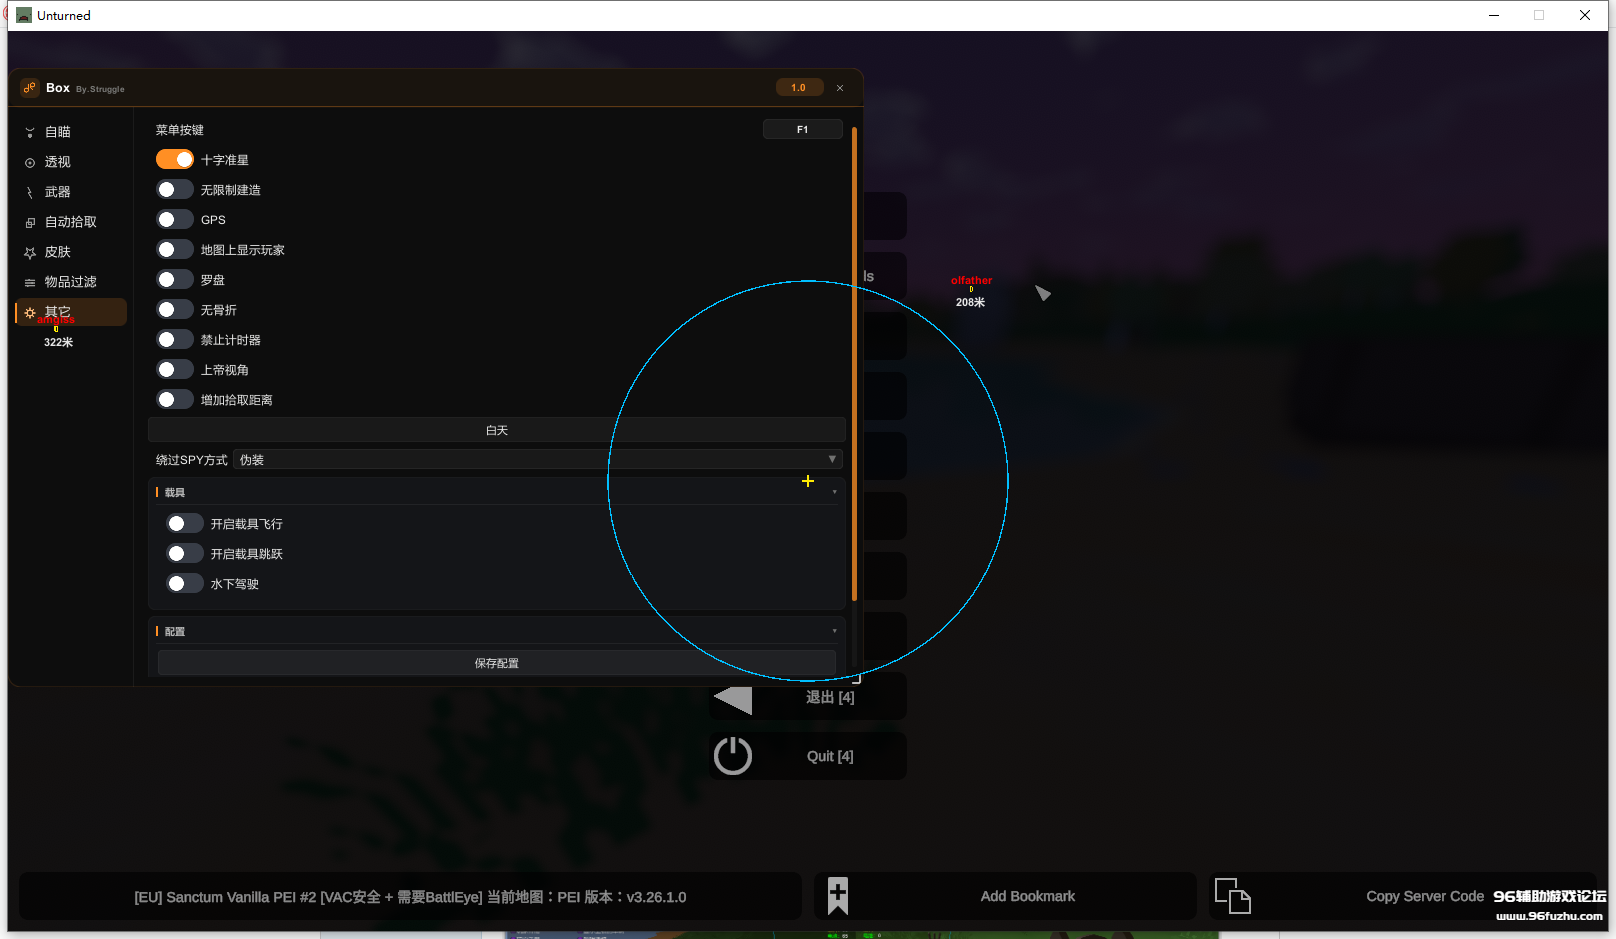Open the 武器 weapon sidebar tab
1616x939 pixels.
[58, 192]
